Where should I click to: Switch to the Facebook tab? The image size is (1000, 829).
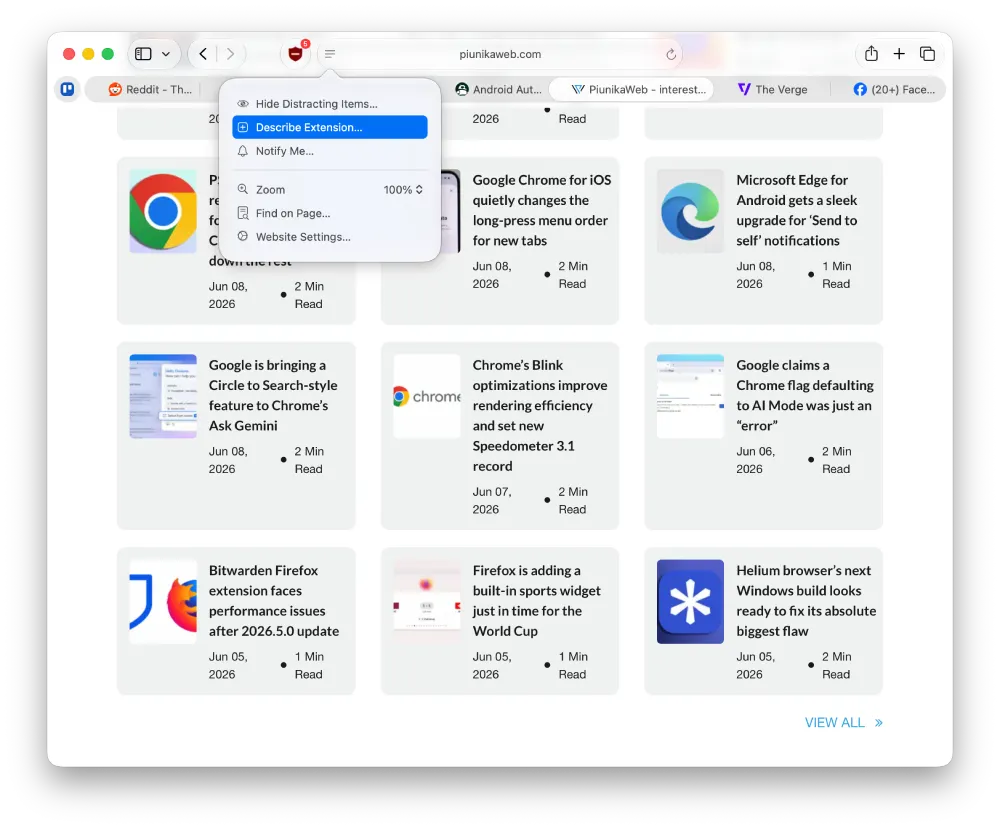point(894,89)
